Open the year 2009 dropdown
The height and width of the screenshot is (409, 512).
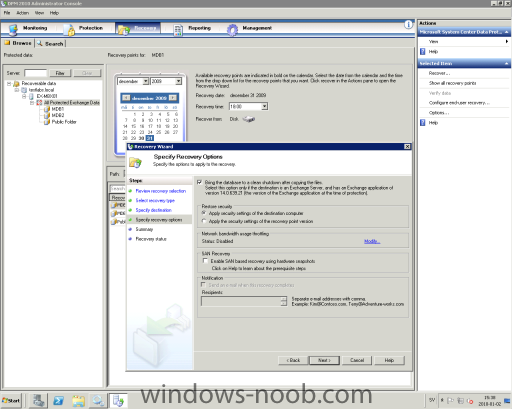click(x=178, y=81)
